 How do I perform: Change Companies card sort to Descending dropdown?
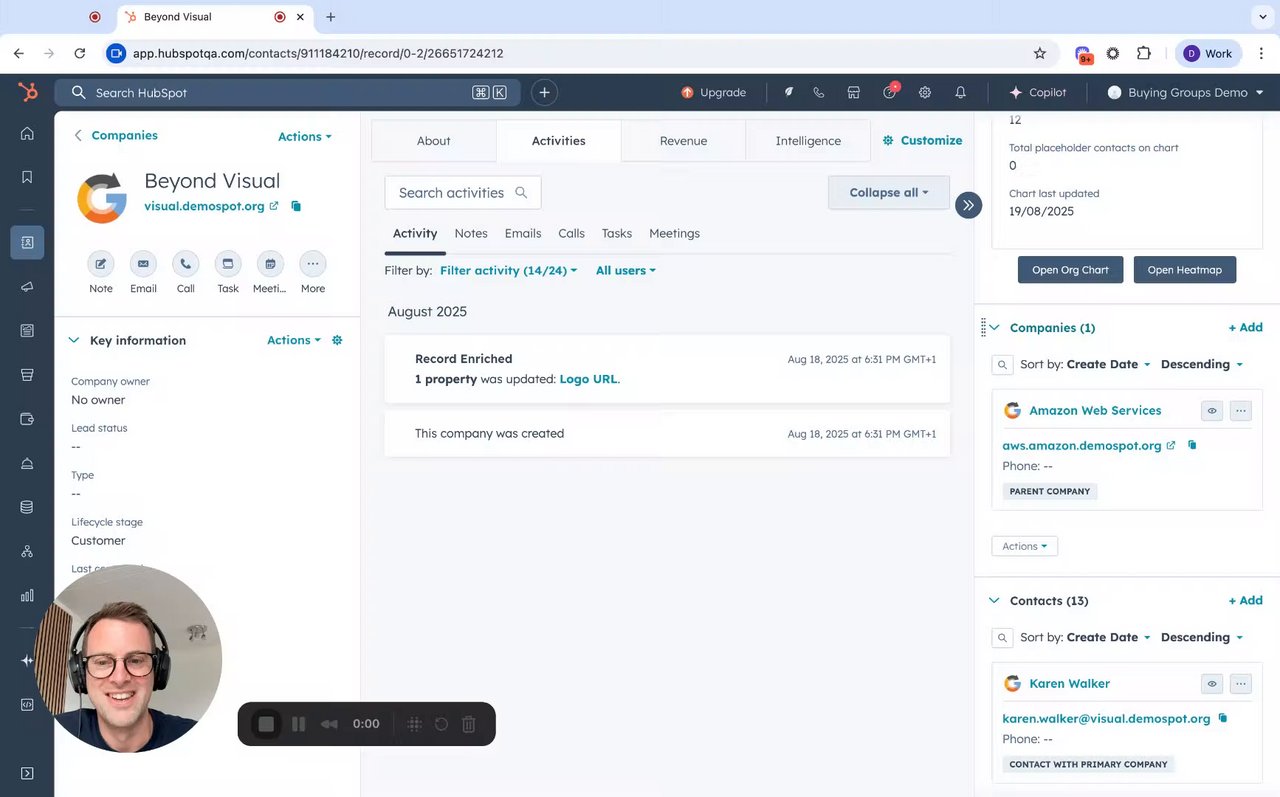point(1202,364)
